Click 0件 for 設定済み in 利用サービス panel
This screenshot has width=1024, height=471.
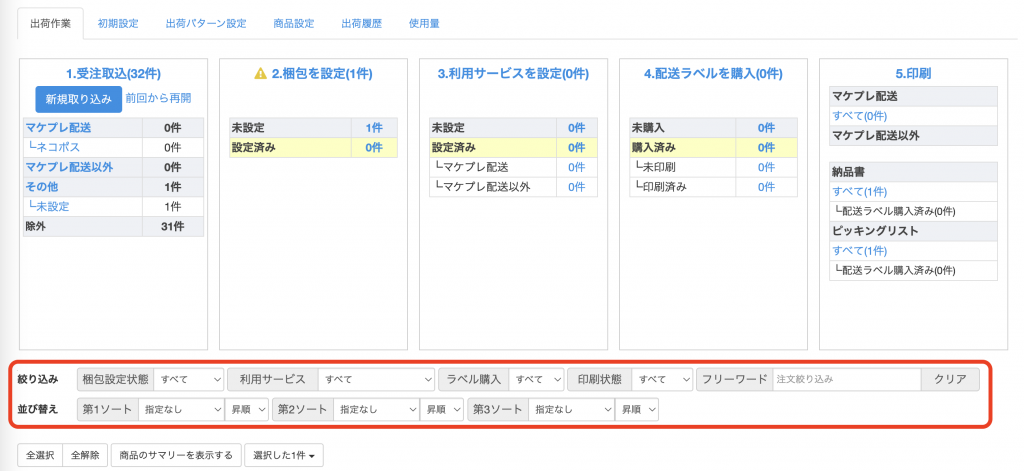click(577, 148)
